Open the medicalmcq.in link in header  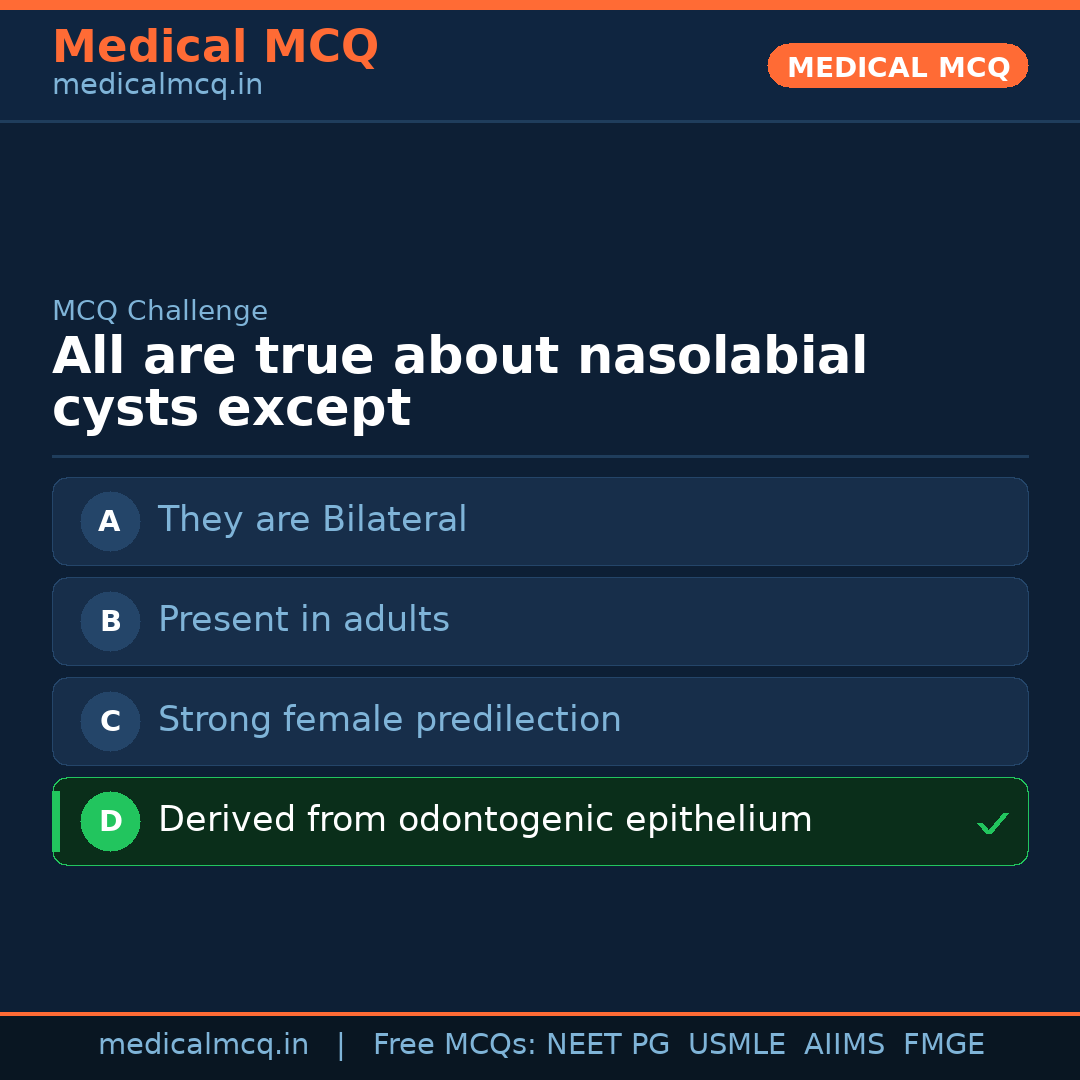[x=157, y=86]
